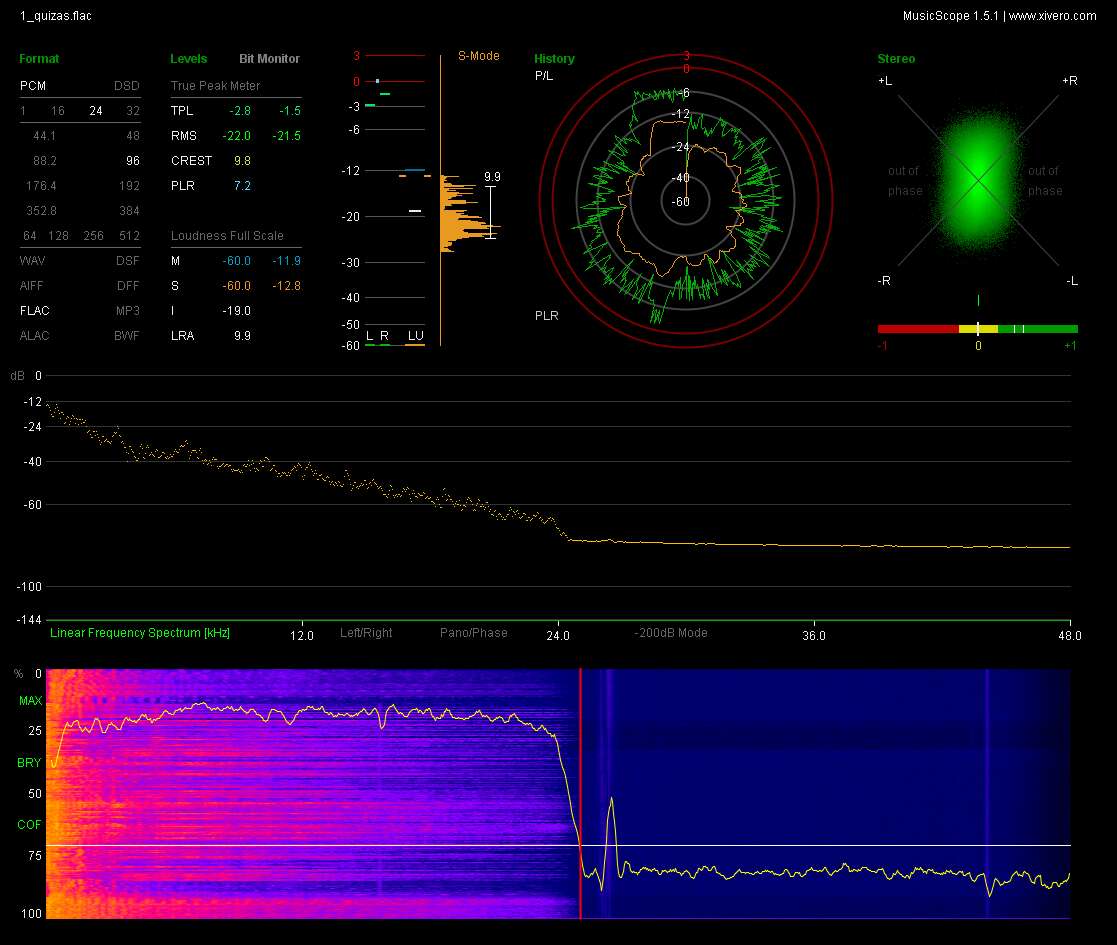Screen dimensions: 1117x945
Task: Enable the -200dB Mode option
Action: [670, 633]
